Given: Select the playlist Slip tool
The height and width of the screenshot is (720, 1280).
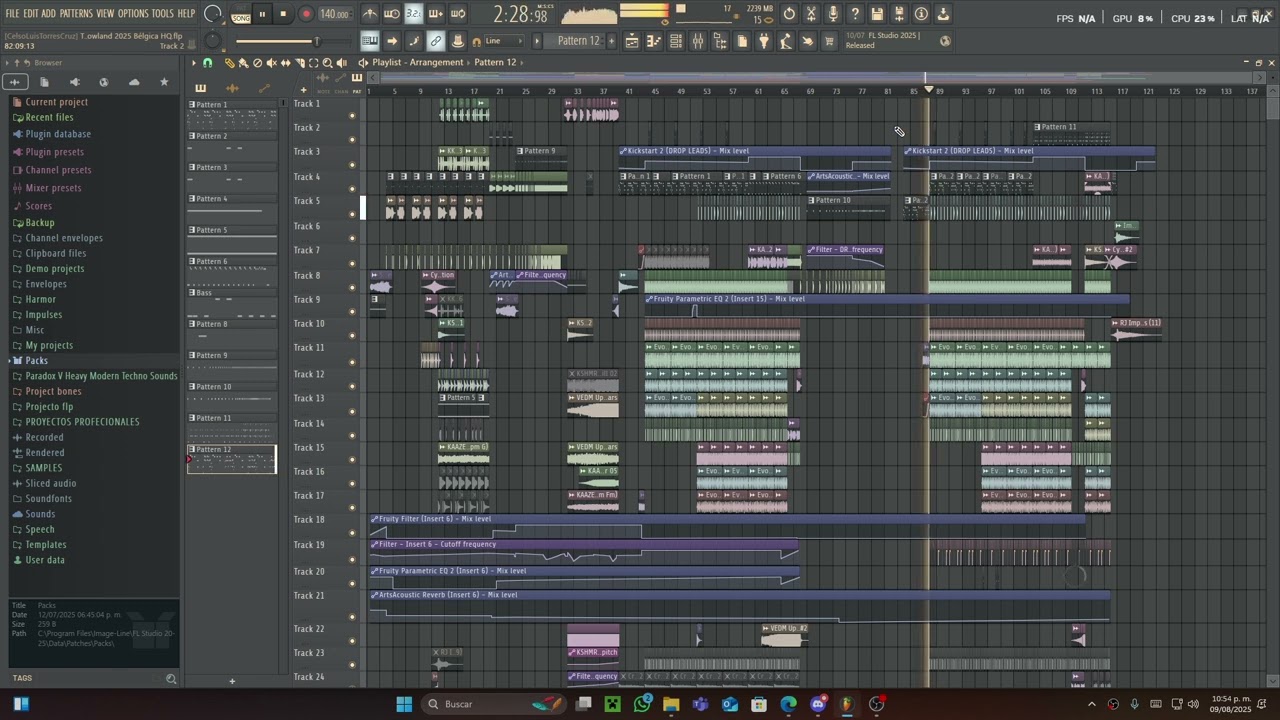Looking at the screenshot, I should (285, 62).
